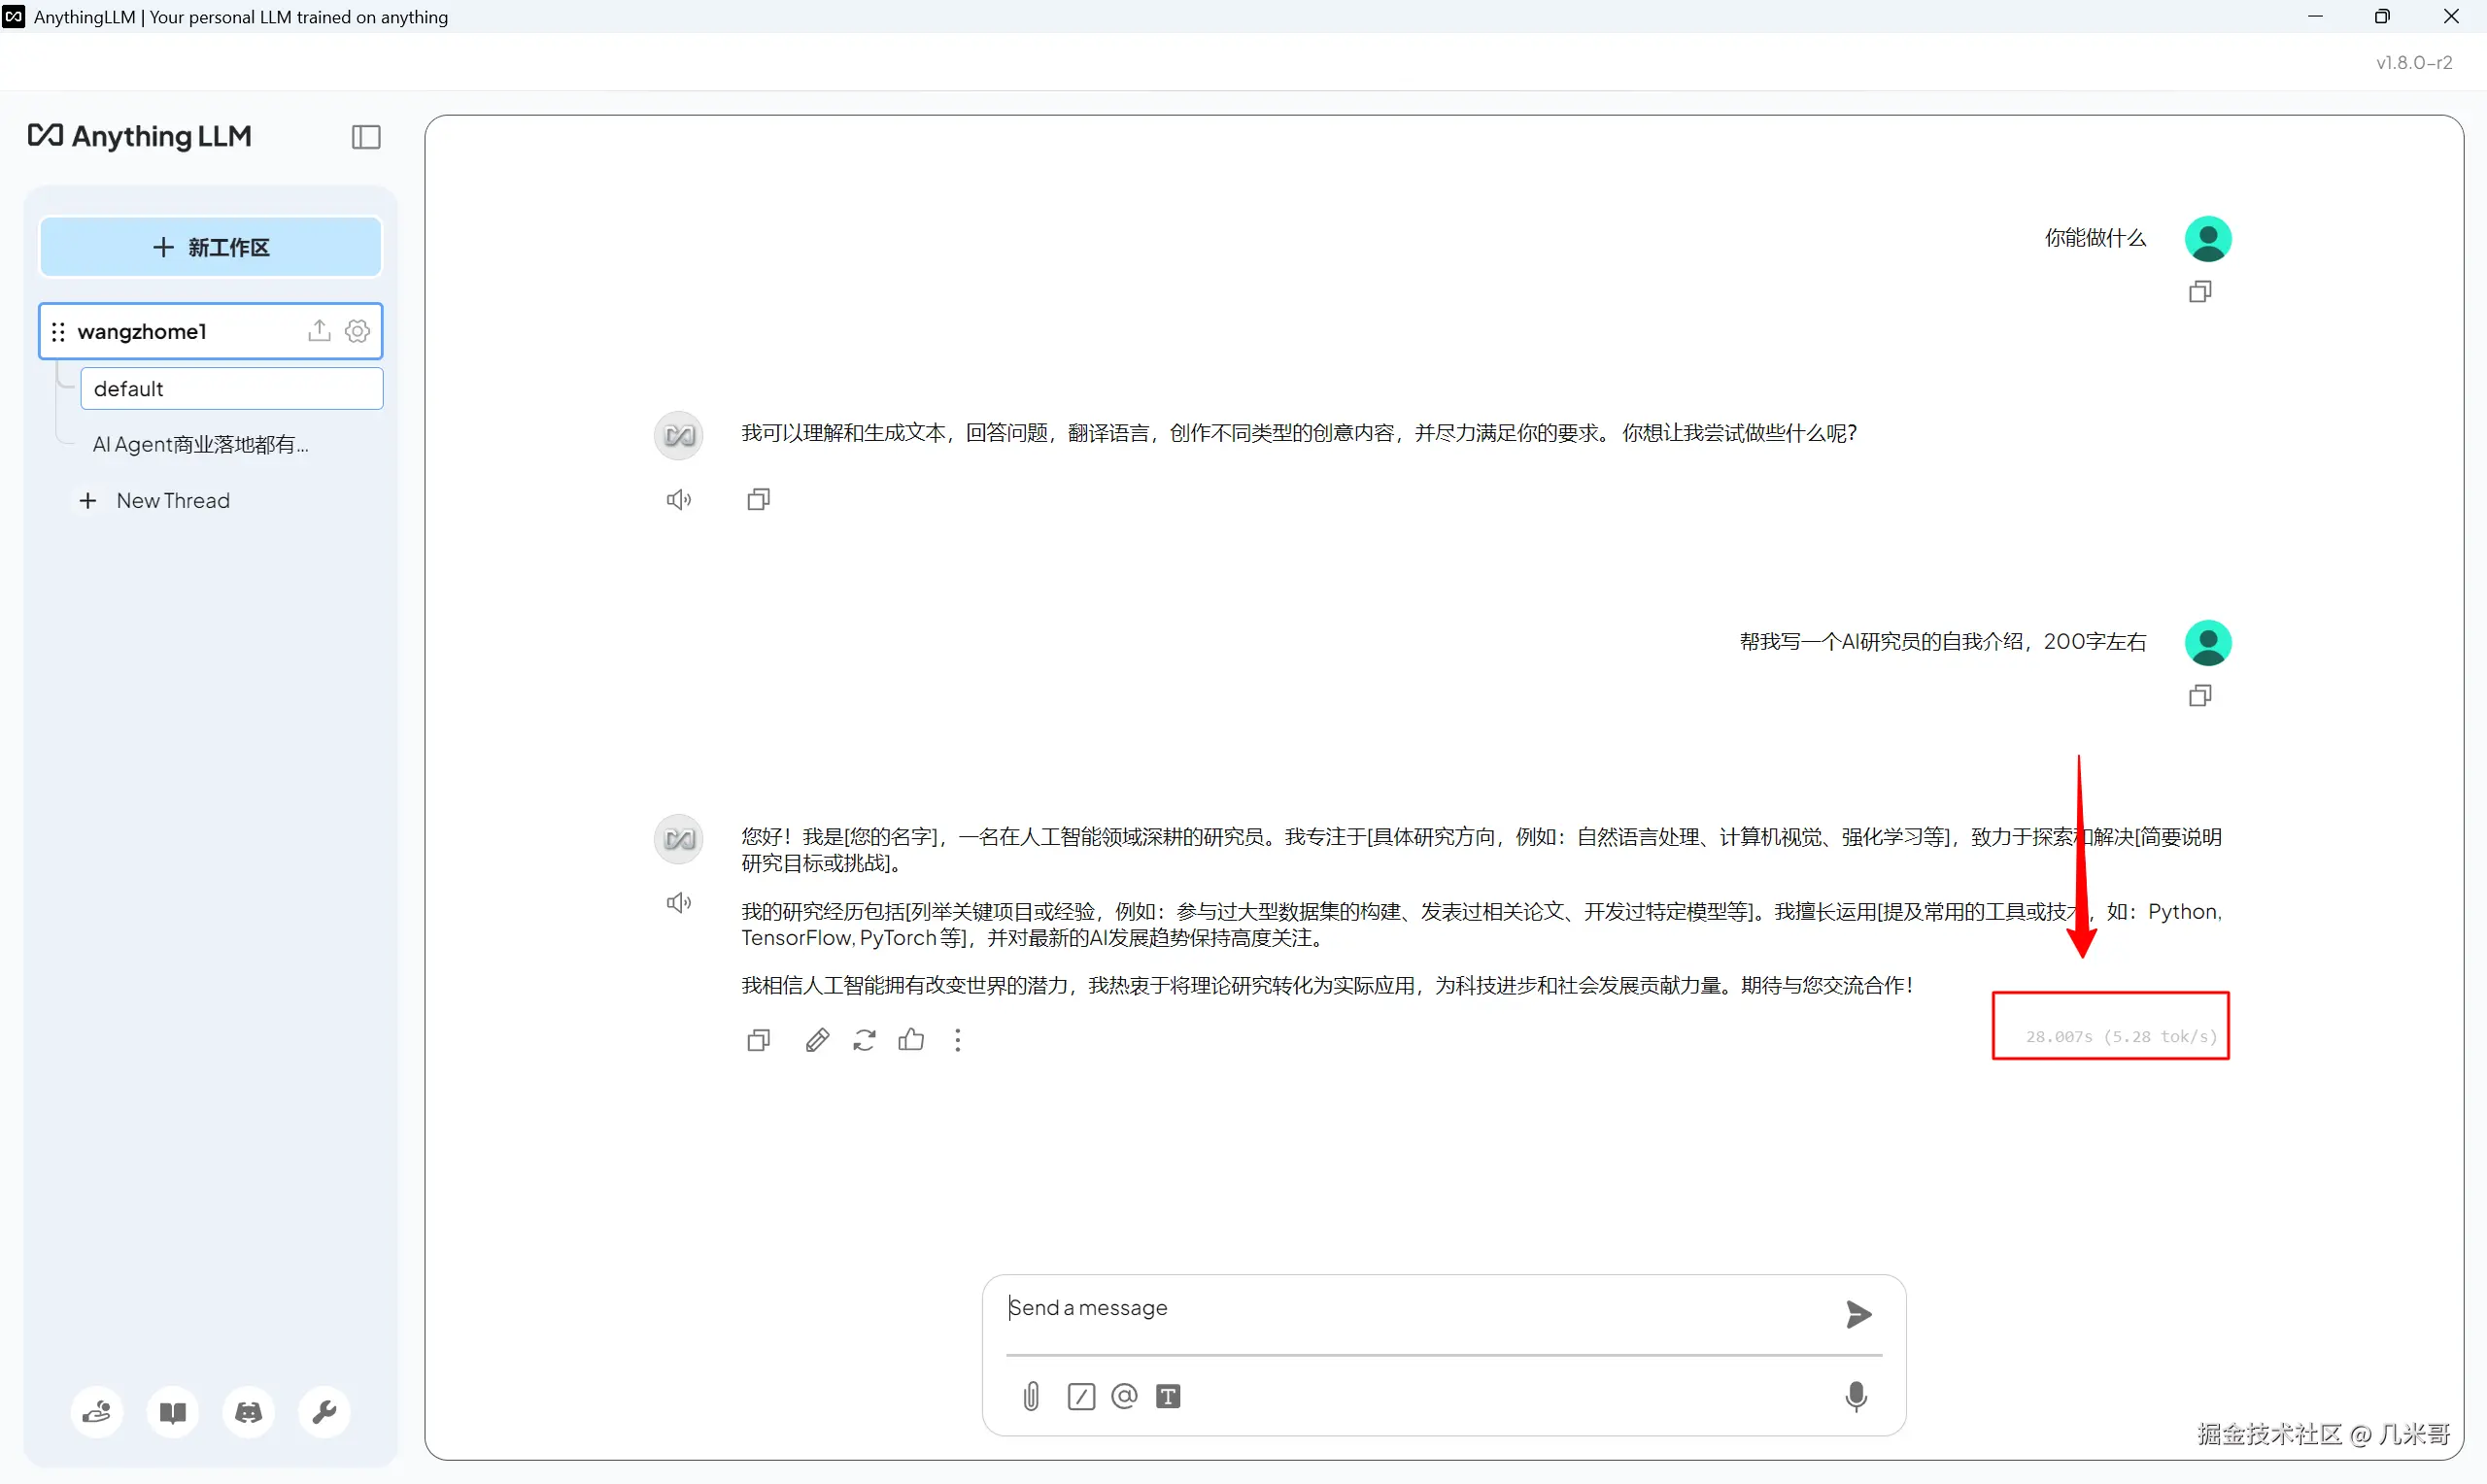Open more options via the three-dot menu

958,1040
